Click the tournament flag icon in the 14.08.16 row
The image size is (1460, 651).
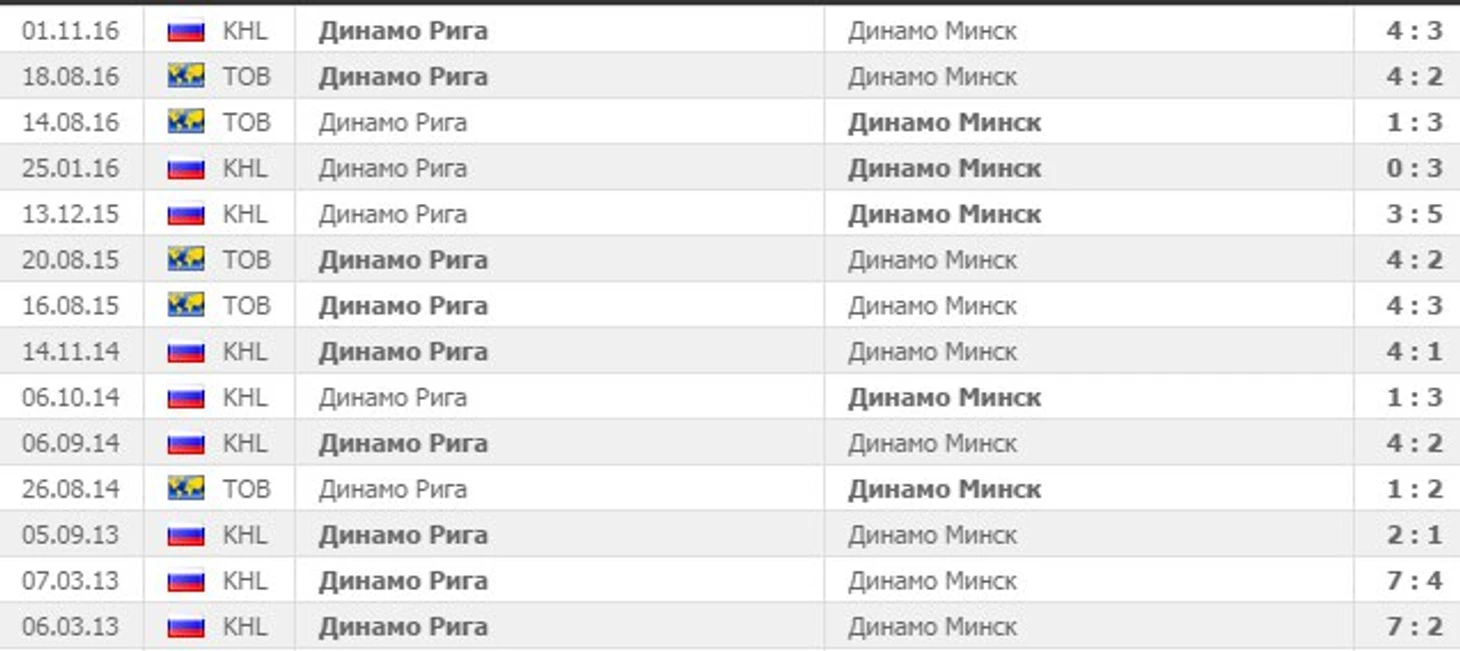coord(186,122)
